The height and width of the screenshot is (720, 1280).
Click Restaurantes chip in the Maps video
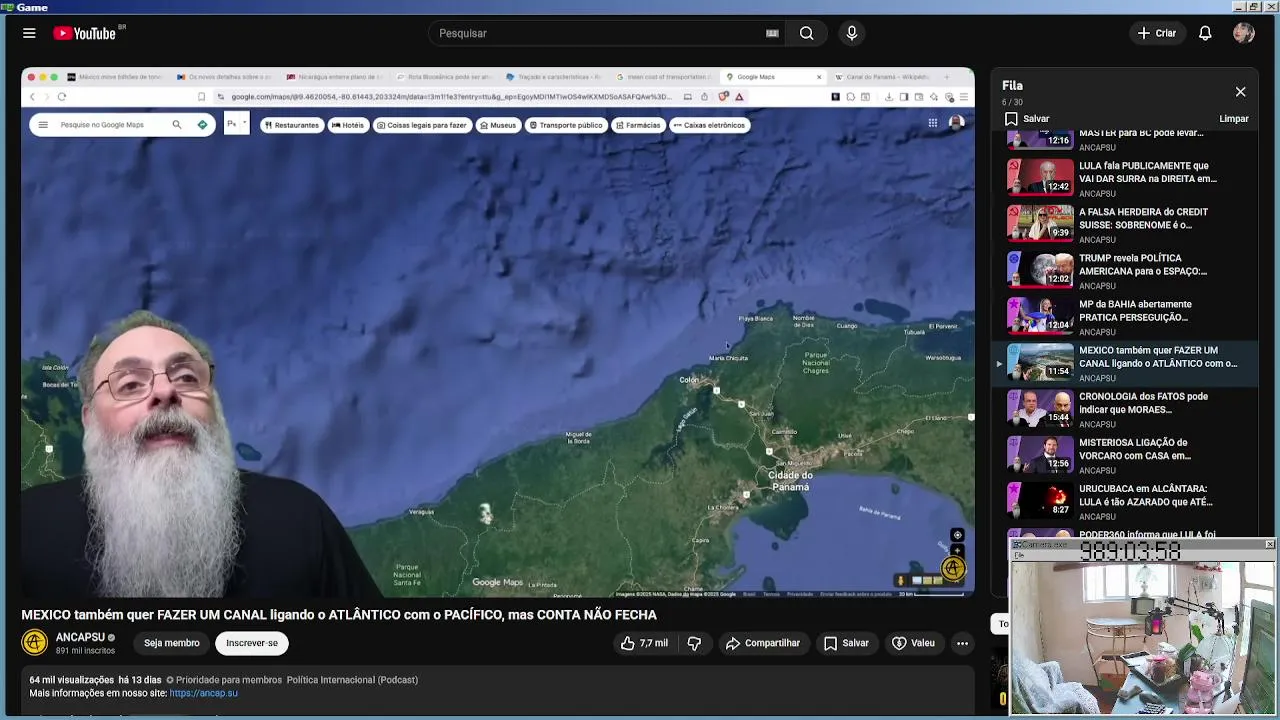[x=291, y=125]
